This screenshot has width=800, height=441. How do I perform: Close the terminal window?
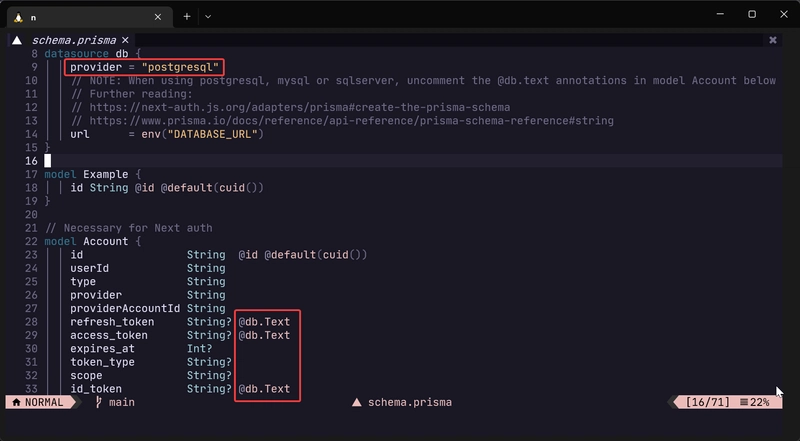[x=784, y=14]
